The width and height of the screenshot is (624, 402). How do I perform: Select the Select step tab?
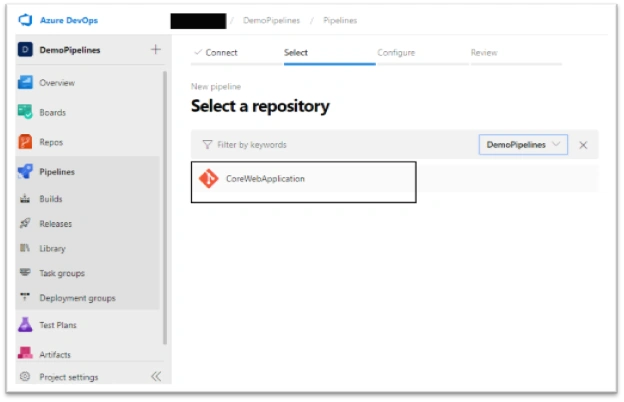[x=296, y=53]
